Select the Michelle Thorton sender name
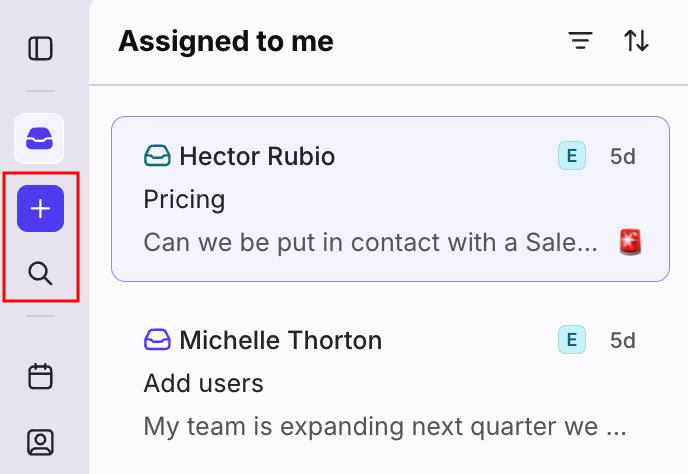The height and width of the screenshot is (474, 688). pos(281,340)
